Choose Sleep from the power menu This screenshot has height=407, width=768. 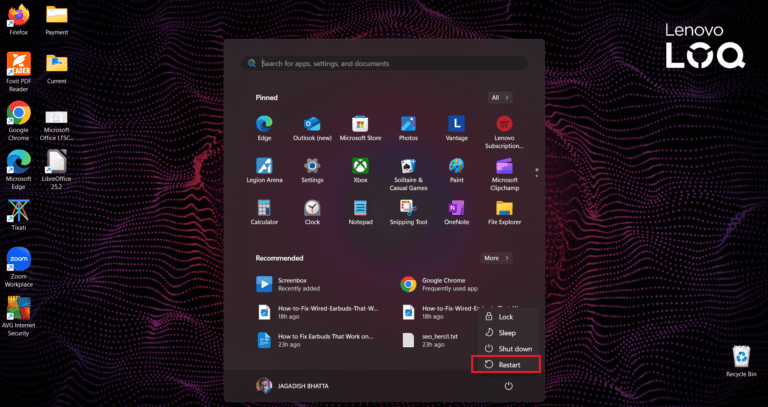pos(509,333)
